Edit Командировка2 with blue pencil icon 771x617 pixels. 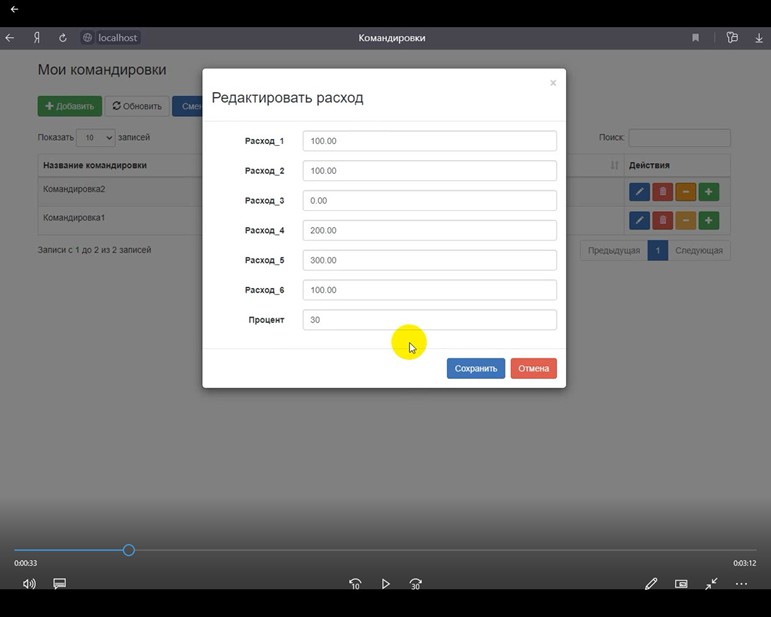point(639,192)
